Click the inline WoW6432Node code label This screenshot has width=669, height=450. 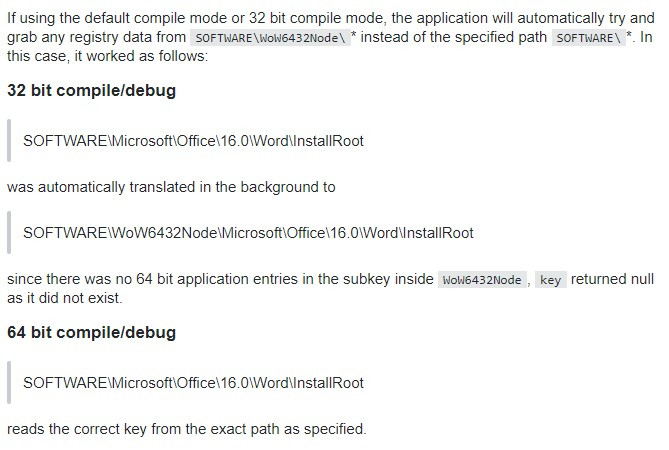click(x=482, y=280)
